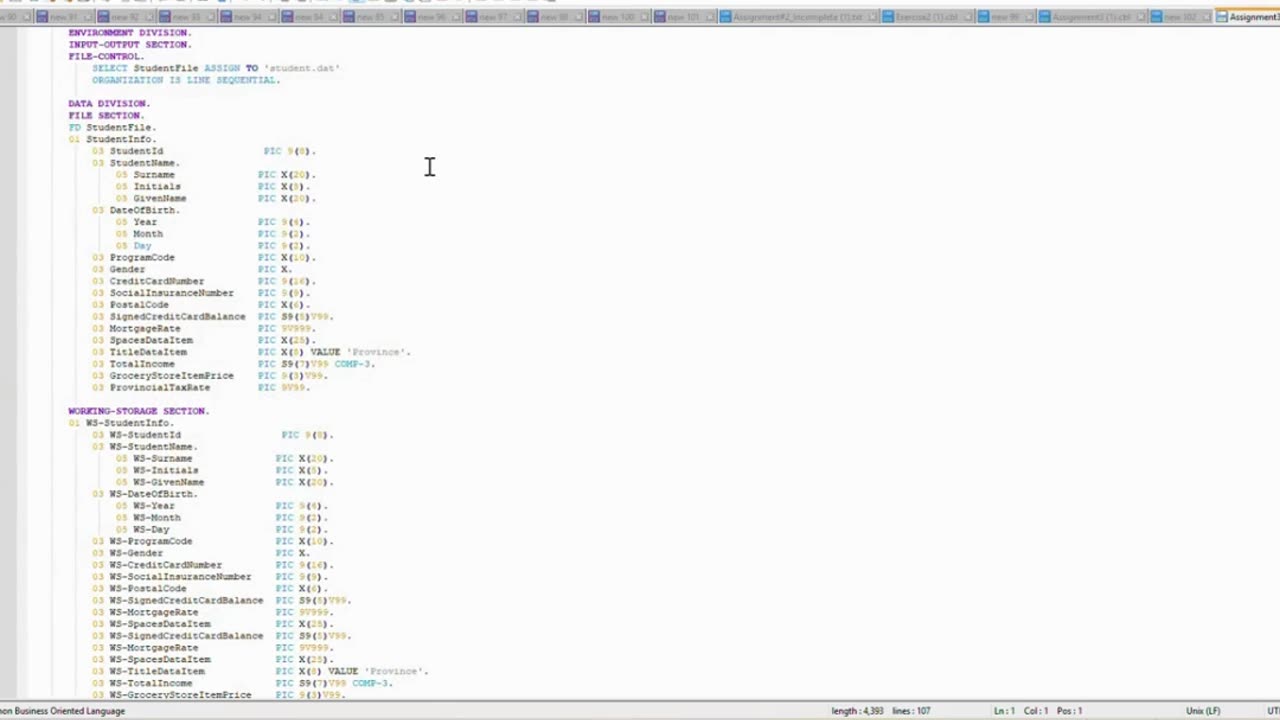The width and height of the screenshot is (1280, 720).
Task: Select the new 99 tab
Action: point(1005,17)
